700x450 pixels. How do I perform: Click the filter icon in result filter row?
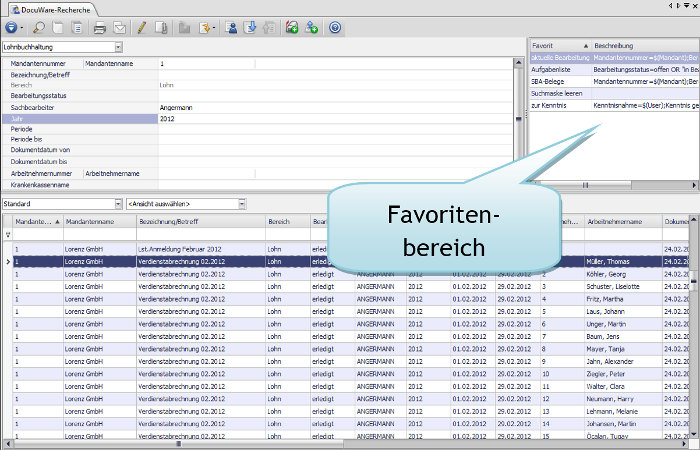pos(8,234)
